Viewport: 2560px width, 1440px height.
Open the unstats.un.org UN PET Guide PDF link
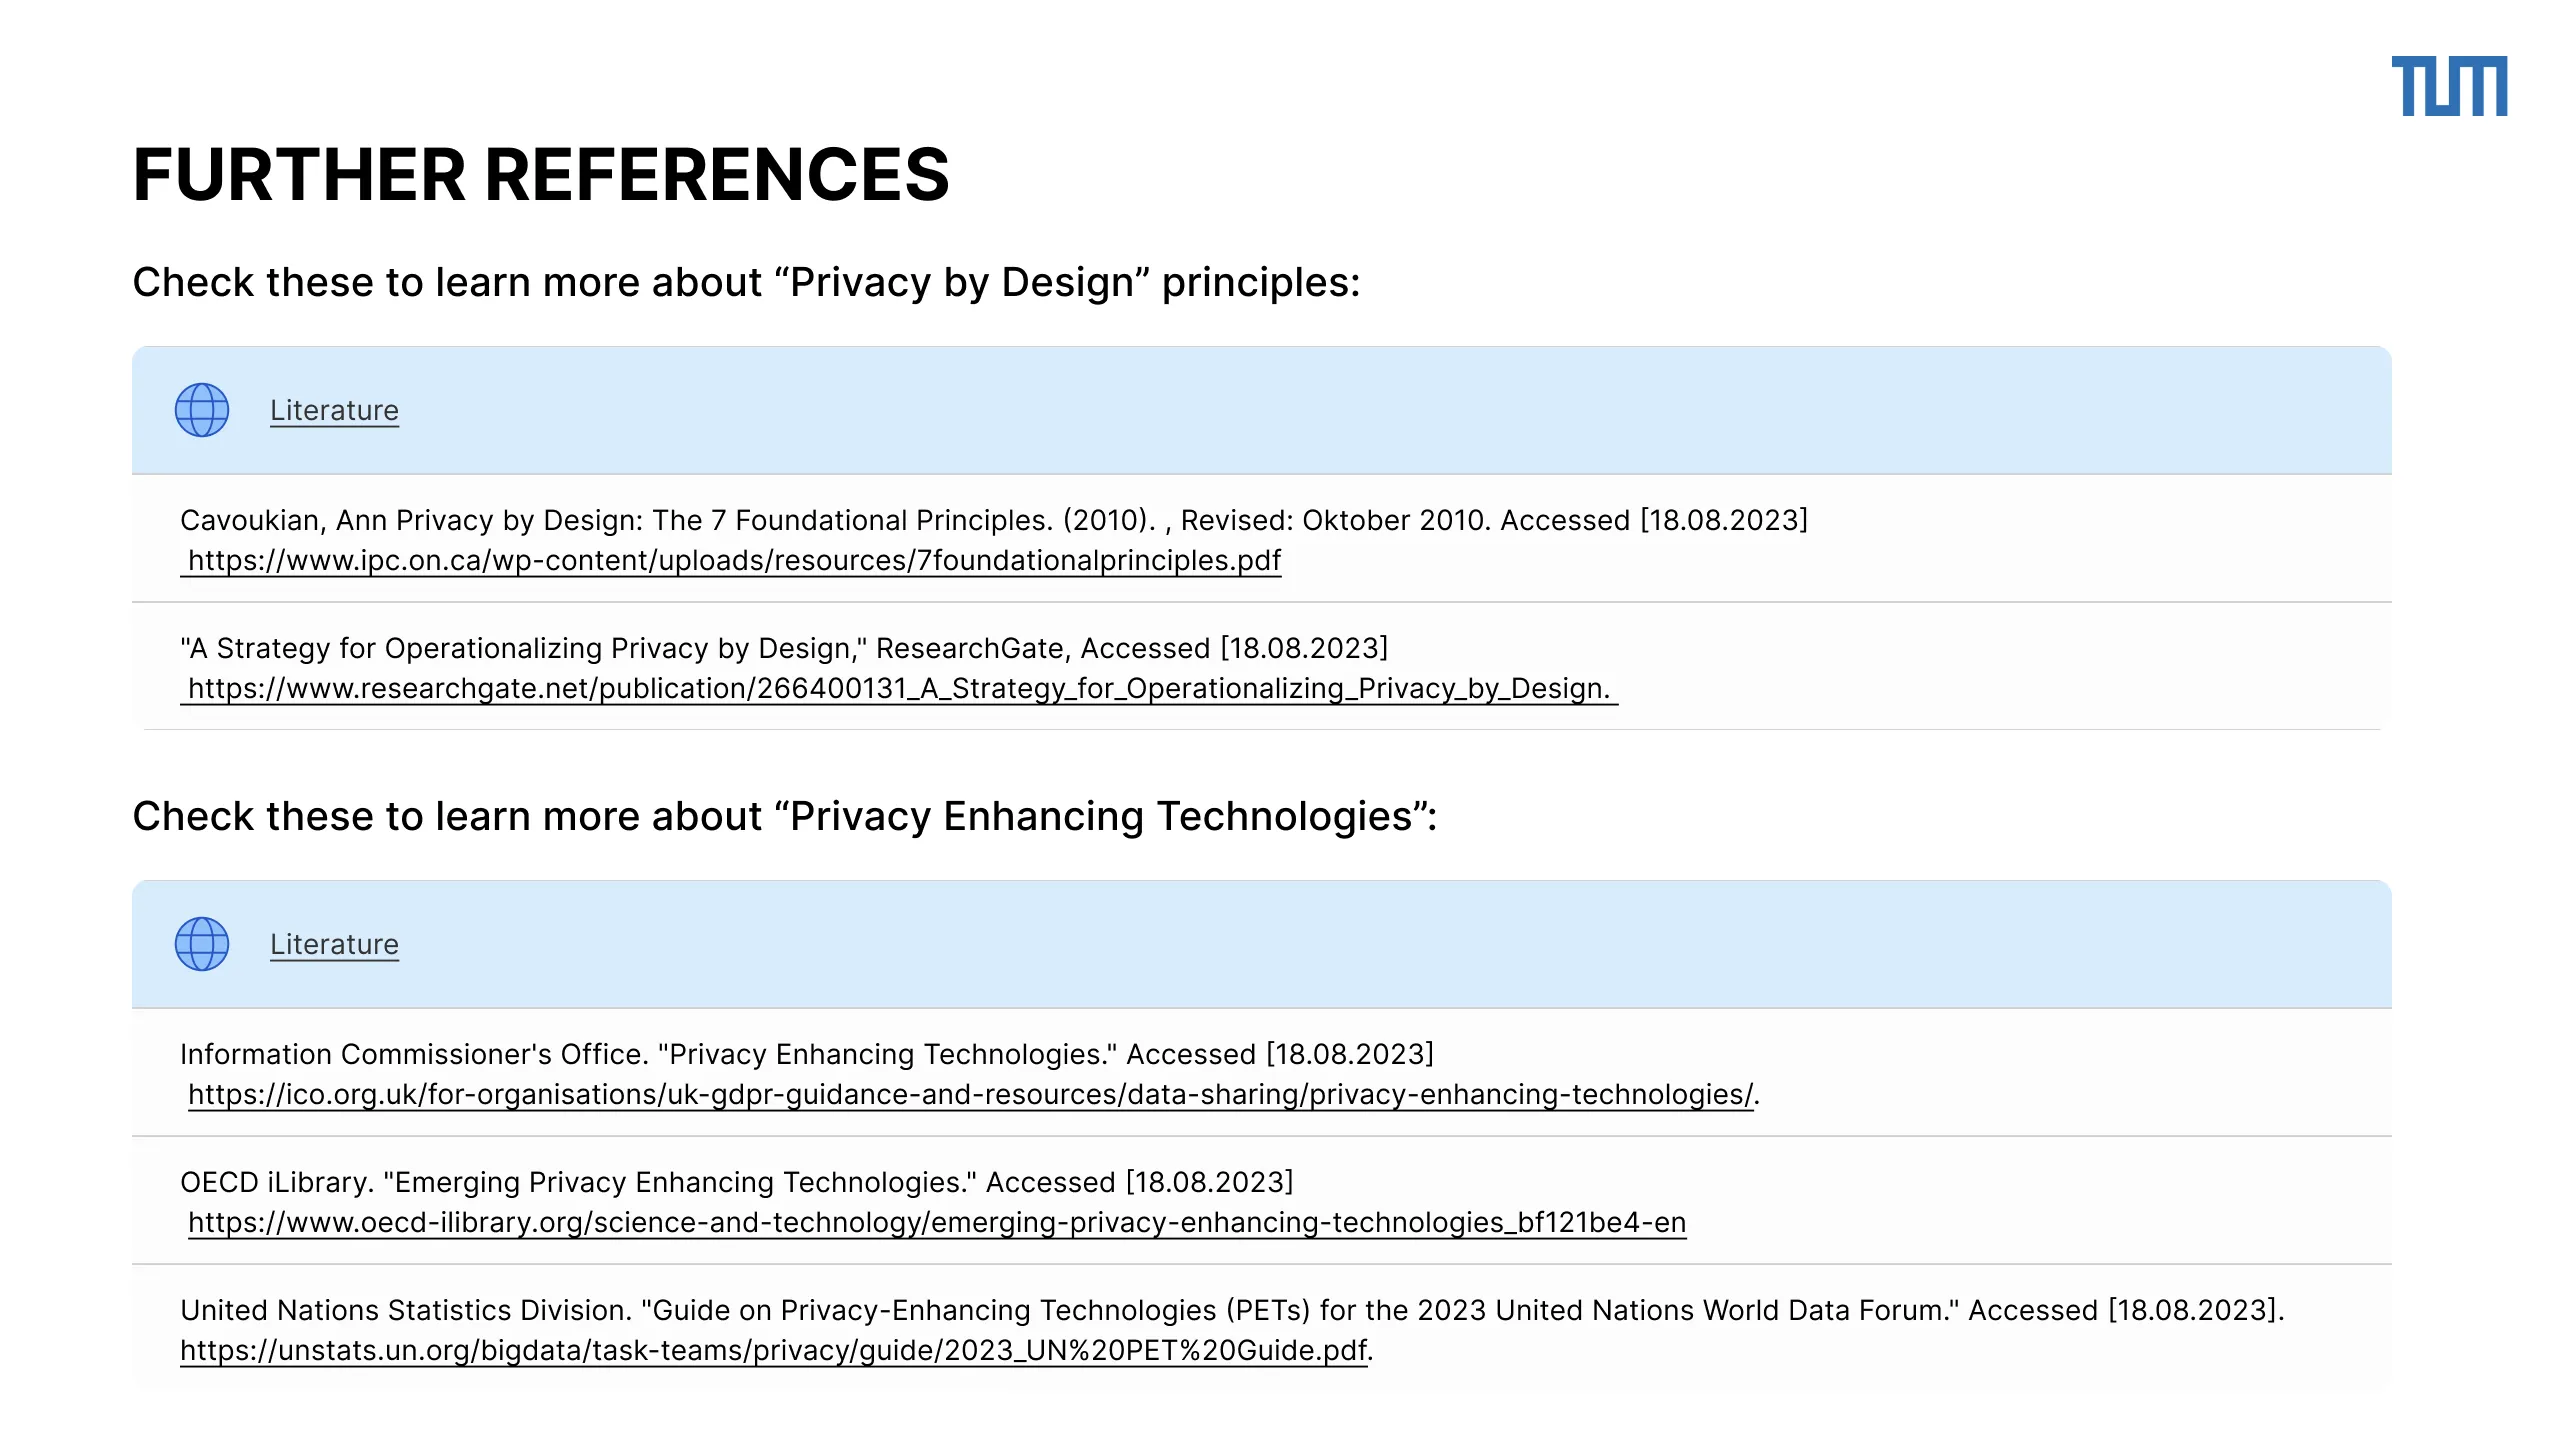tap(773, 1351)
